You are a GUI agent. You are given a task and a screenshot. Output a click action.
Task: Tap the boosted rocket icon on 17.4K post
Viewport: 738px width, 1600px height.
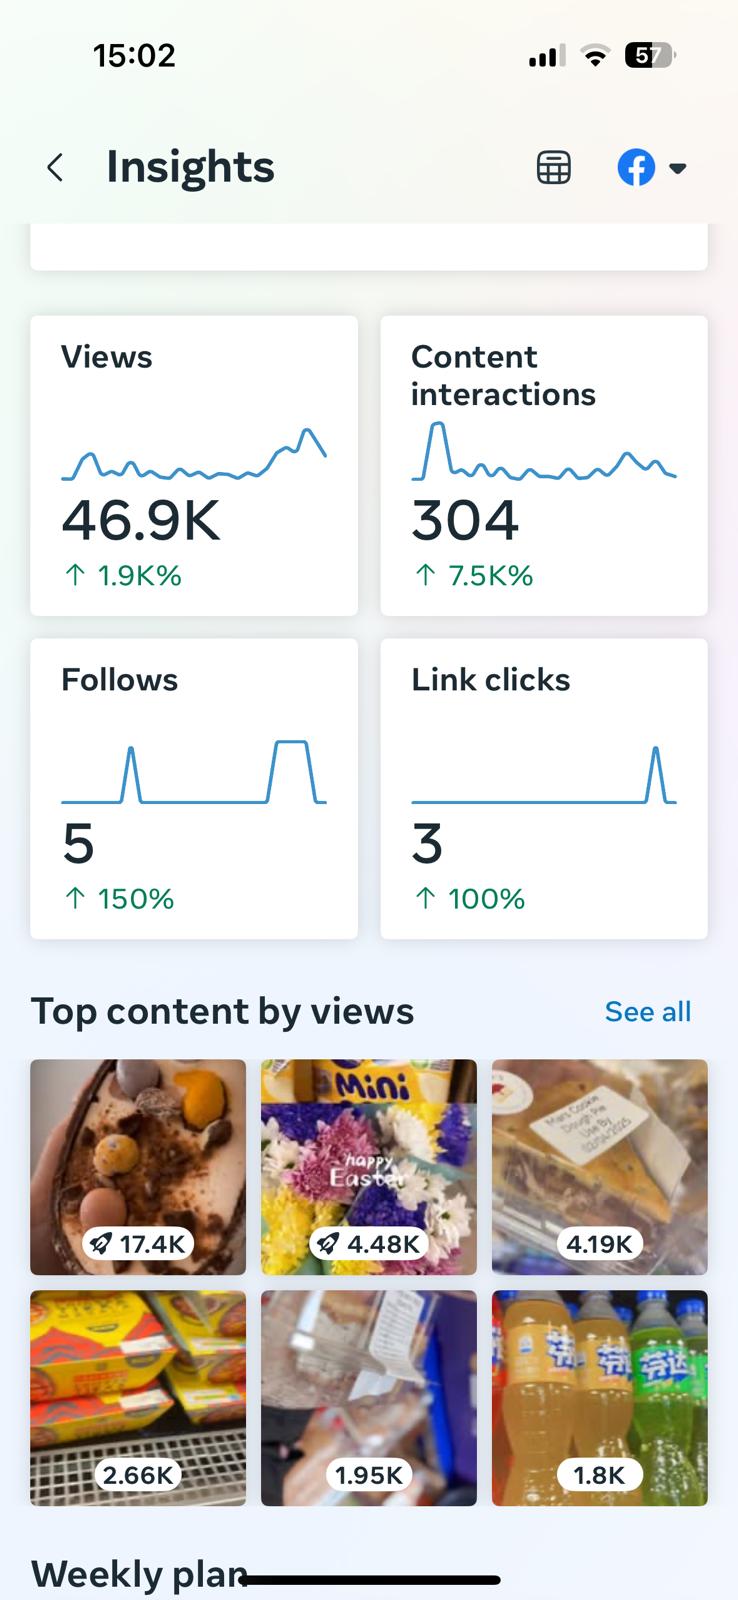point(100,1244)
